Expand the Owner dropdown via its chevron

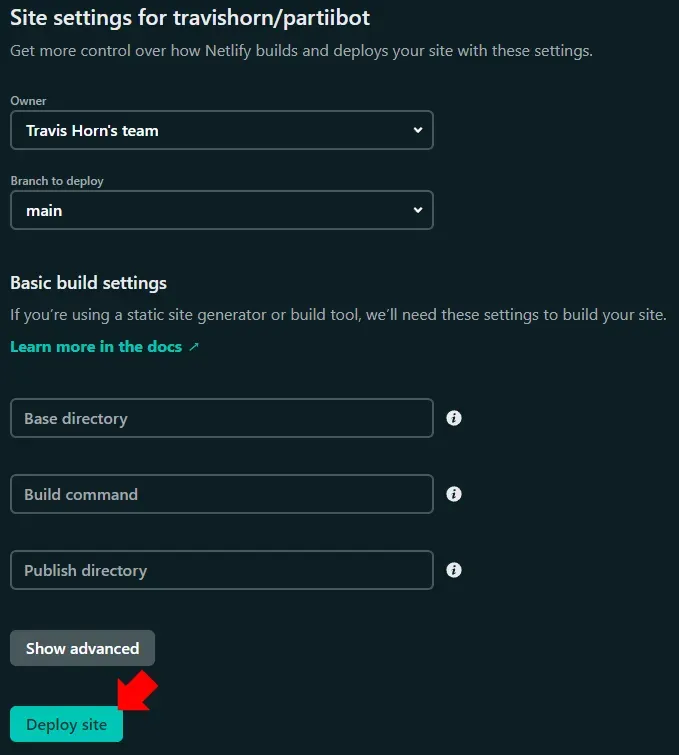[x=418, y=130]
